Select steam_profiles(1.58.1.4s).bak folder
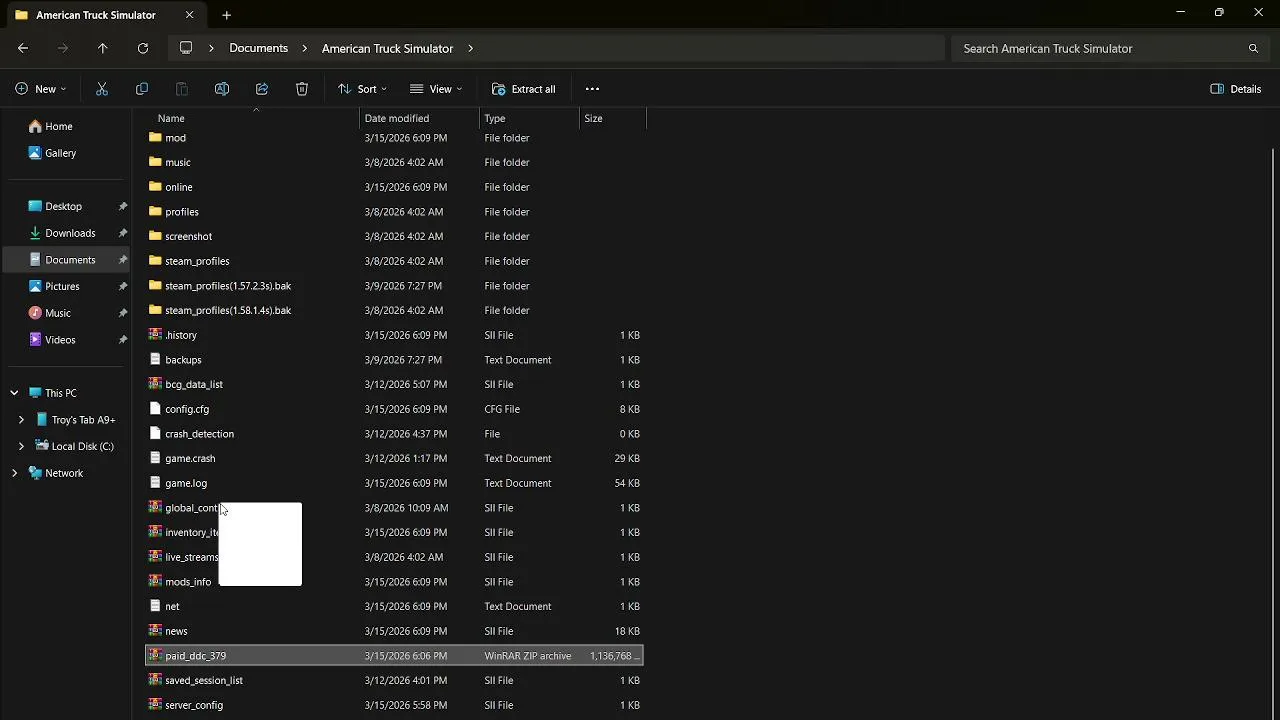The width and height of the screenshot is (1280, 720). 394,310
